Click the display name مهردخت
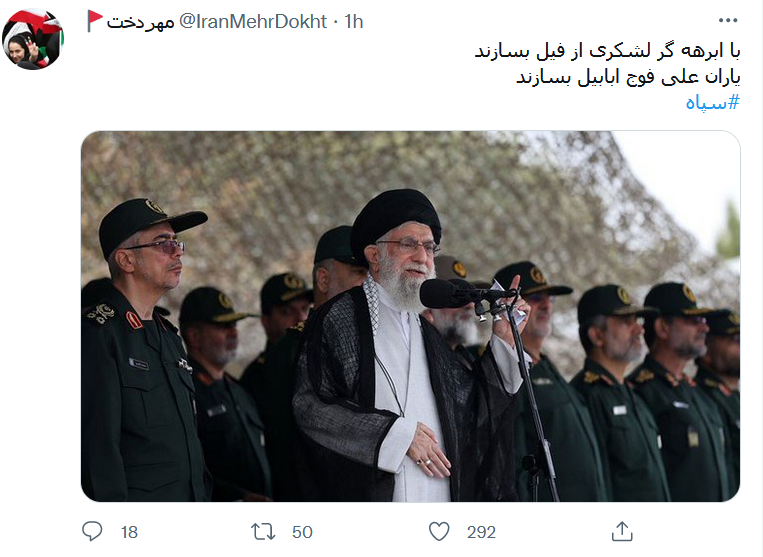 140,22
